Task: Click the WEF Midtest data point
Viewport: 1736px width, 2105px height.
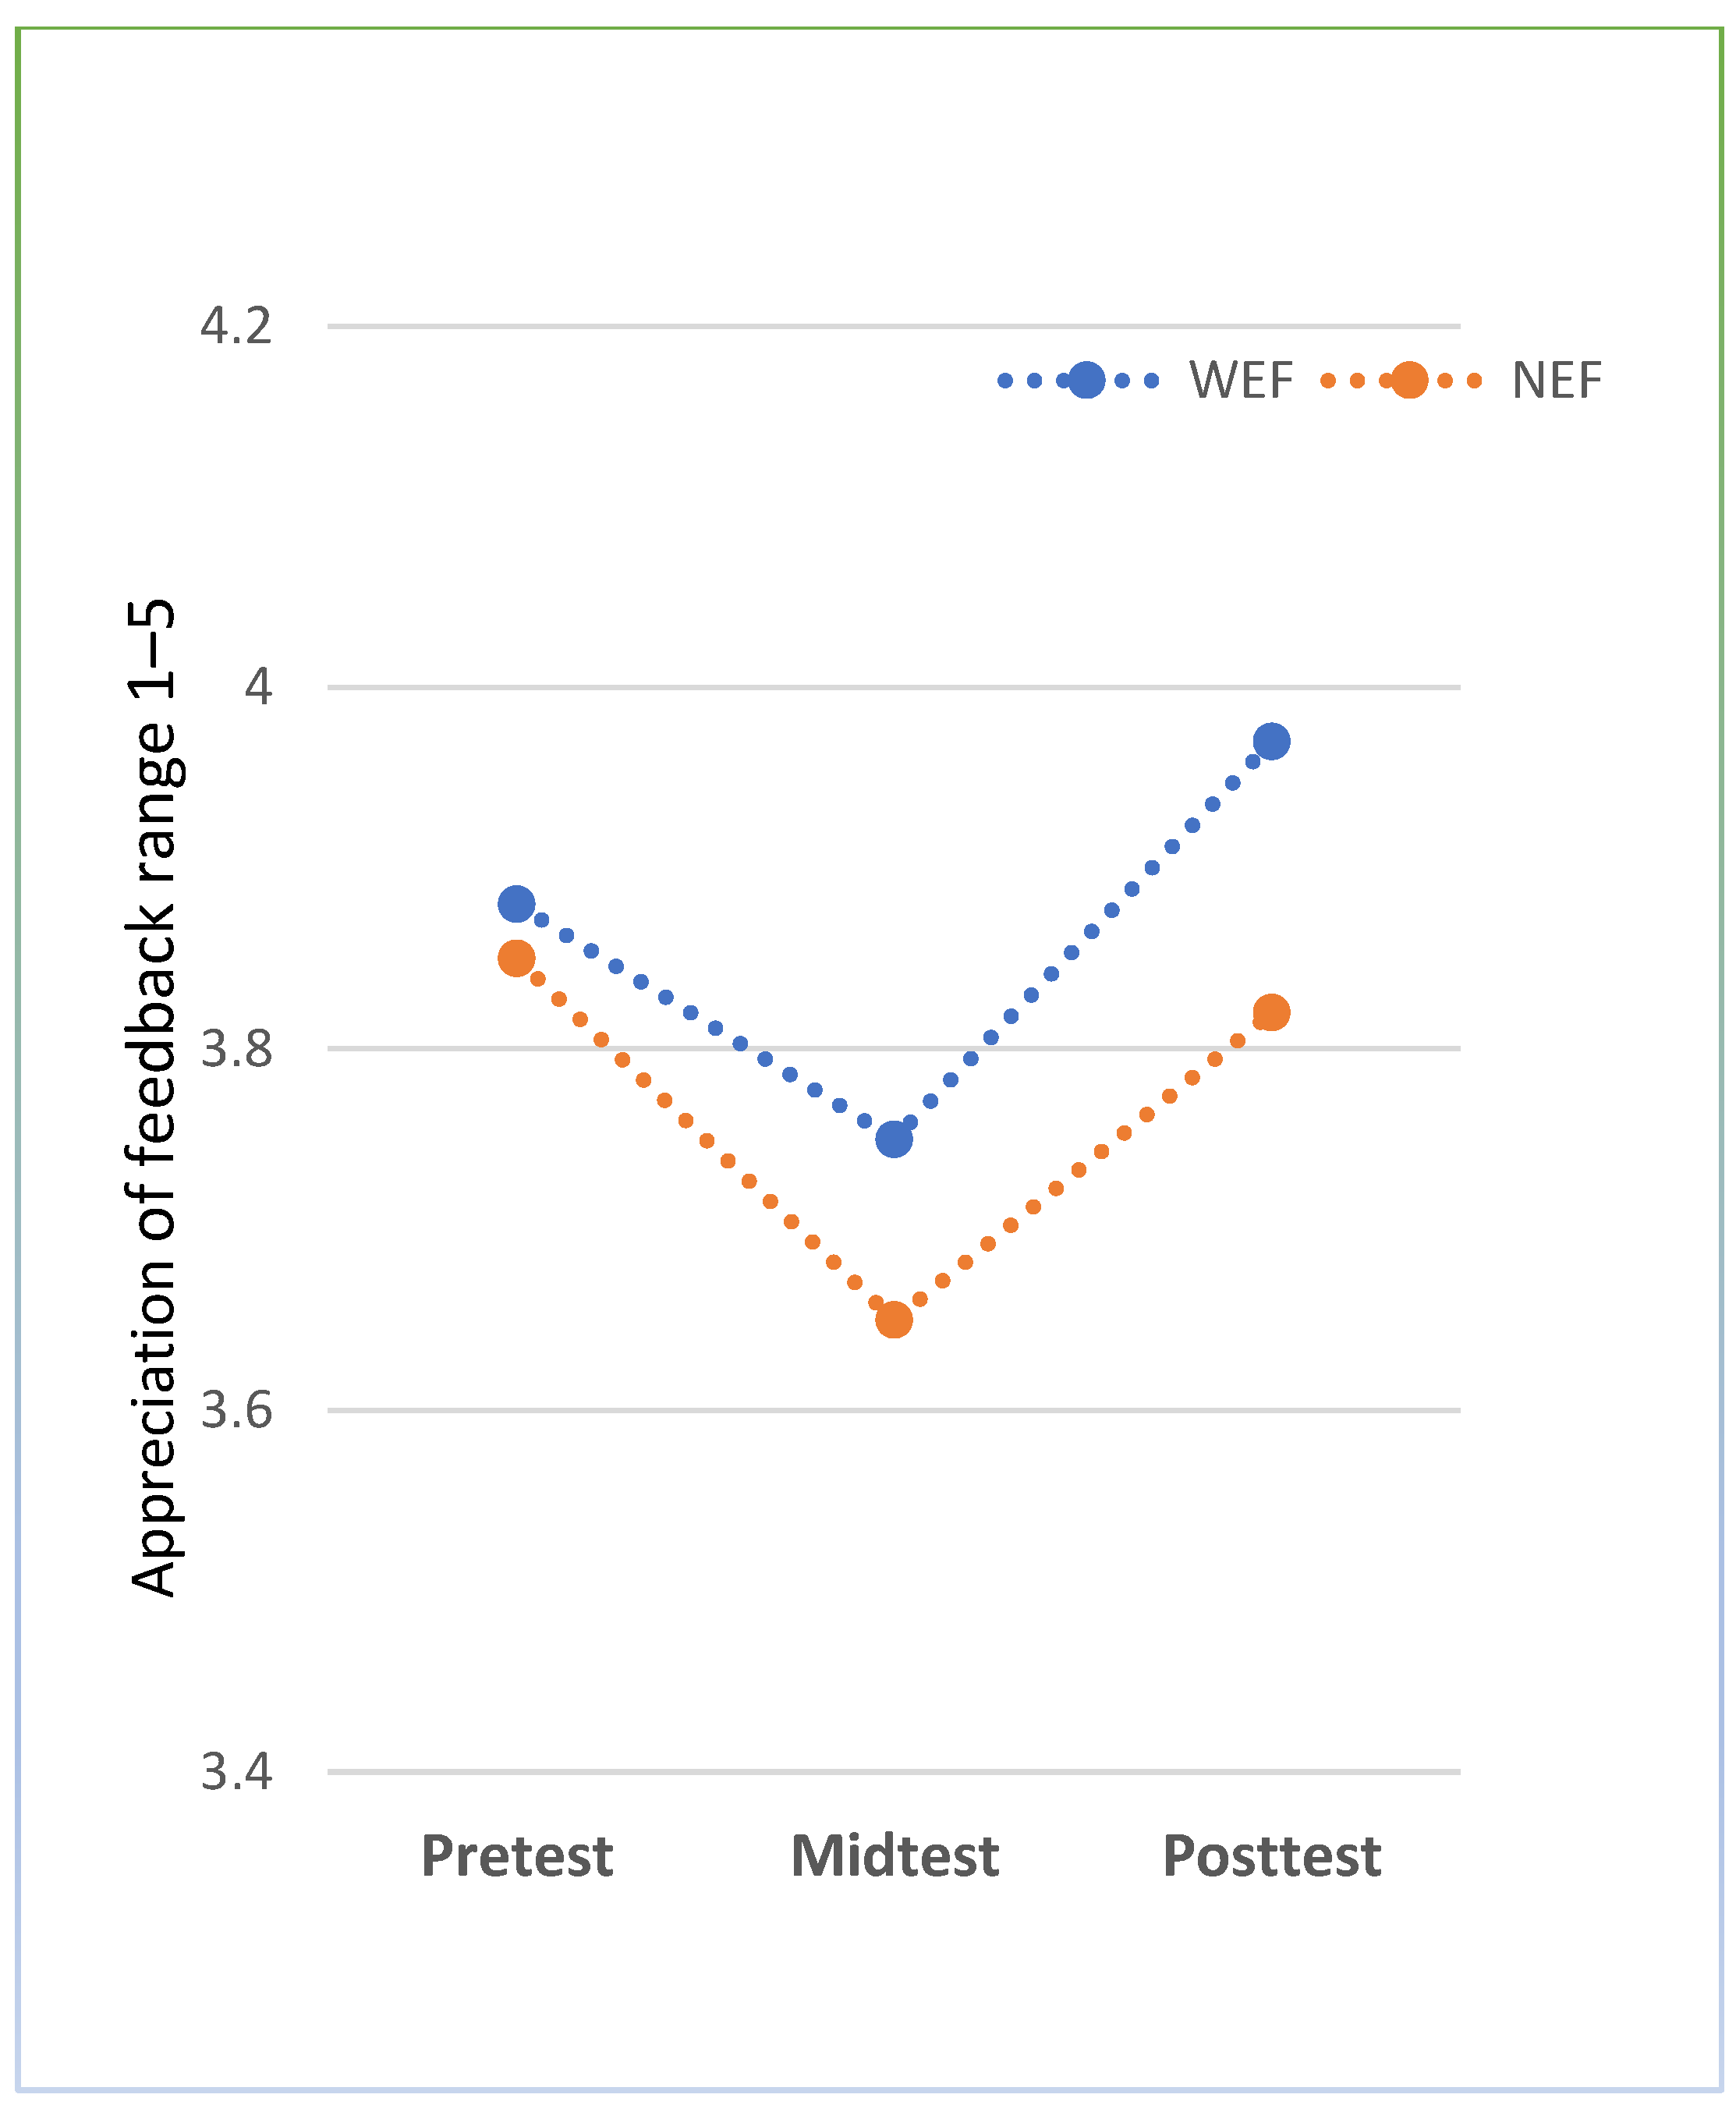Action: click(893, 1139)
